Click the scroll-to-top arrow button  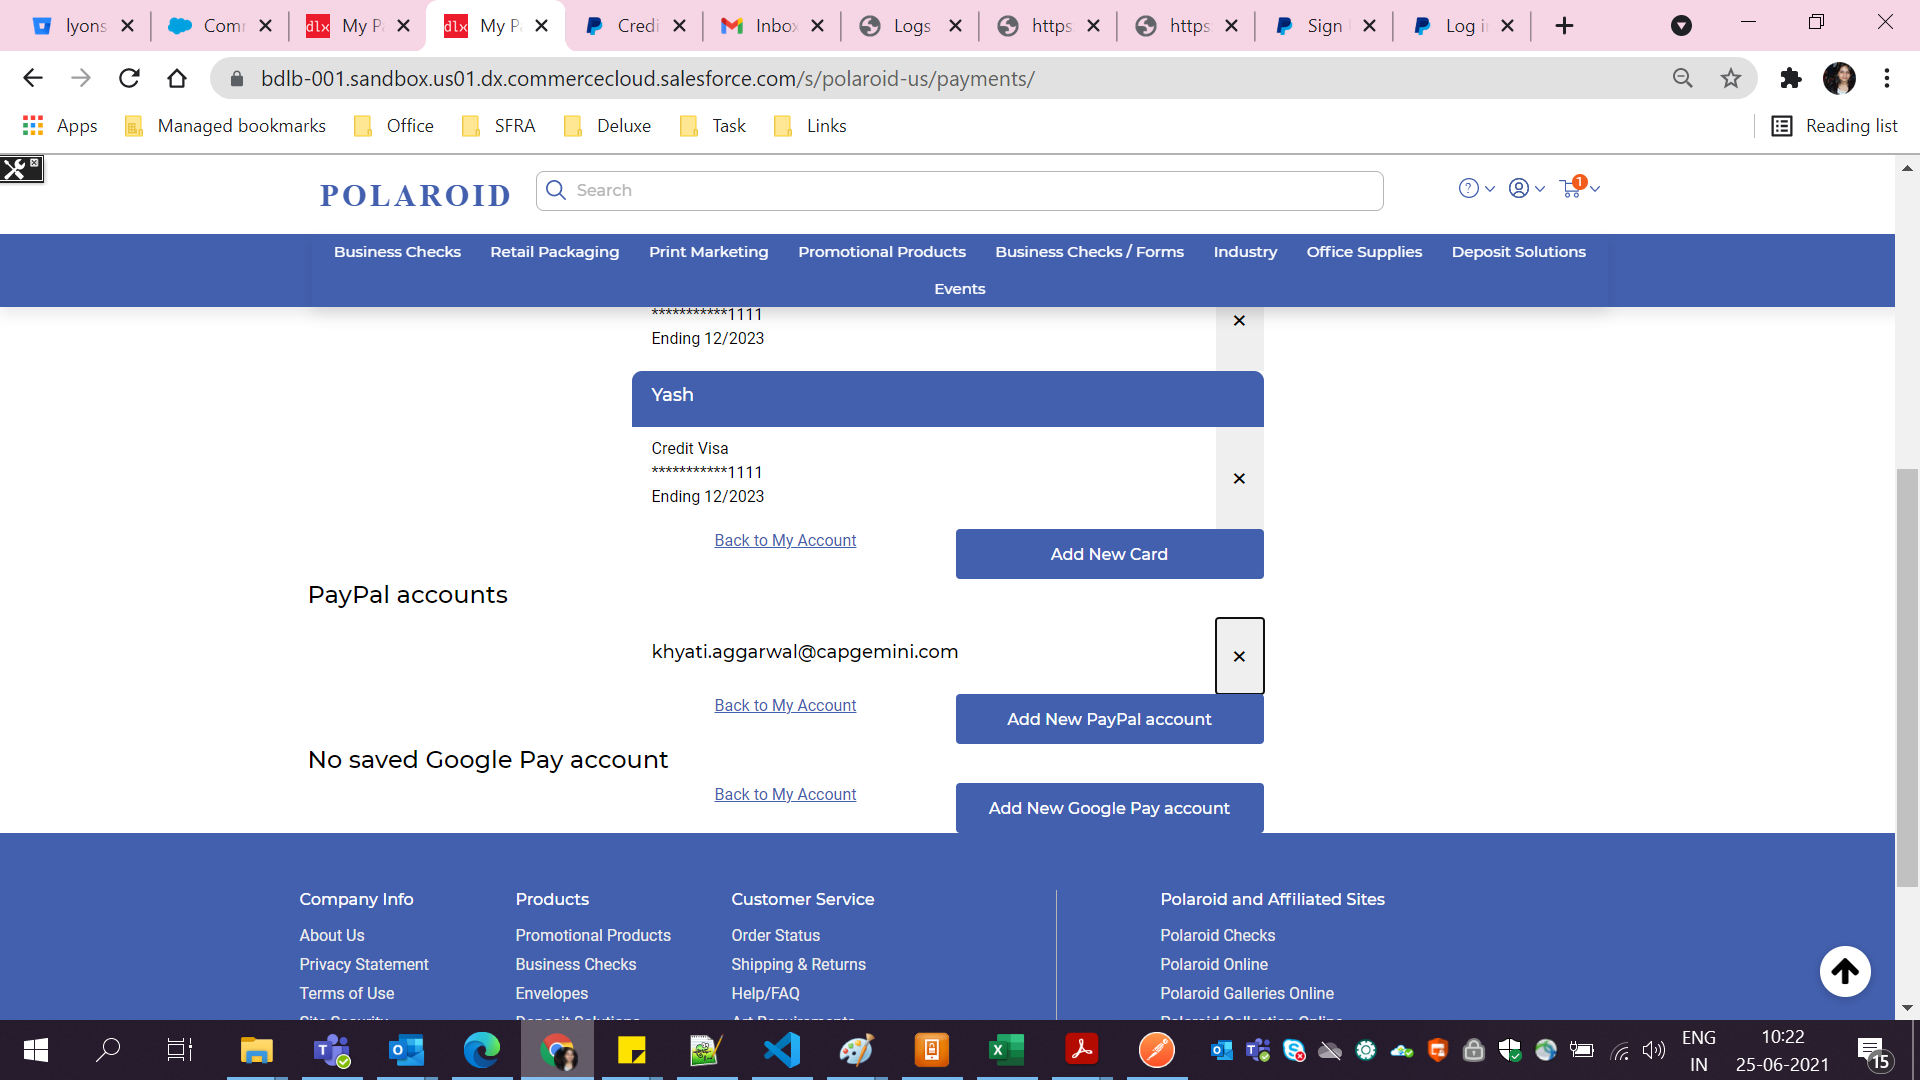(x=1845, y=971)
